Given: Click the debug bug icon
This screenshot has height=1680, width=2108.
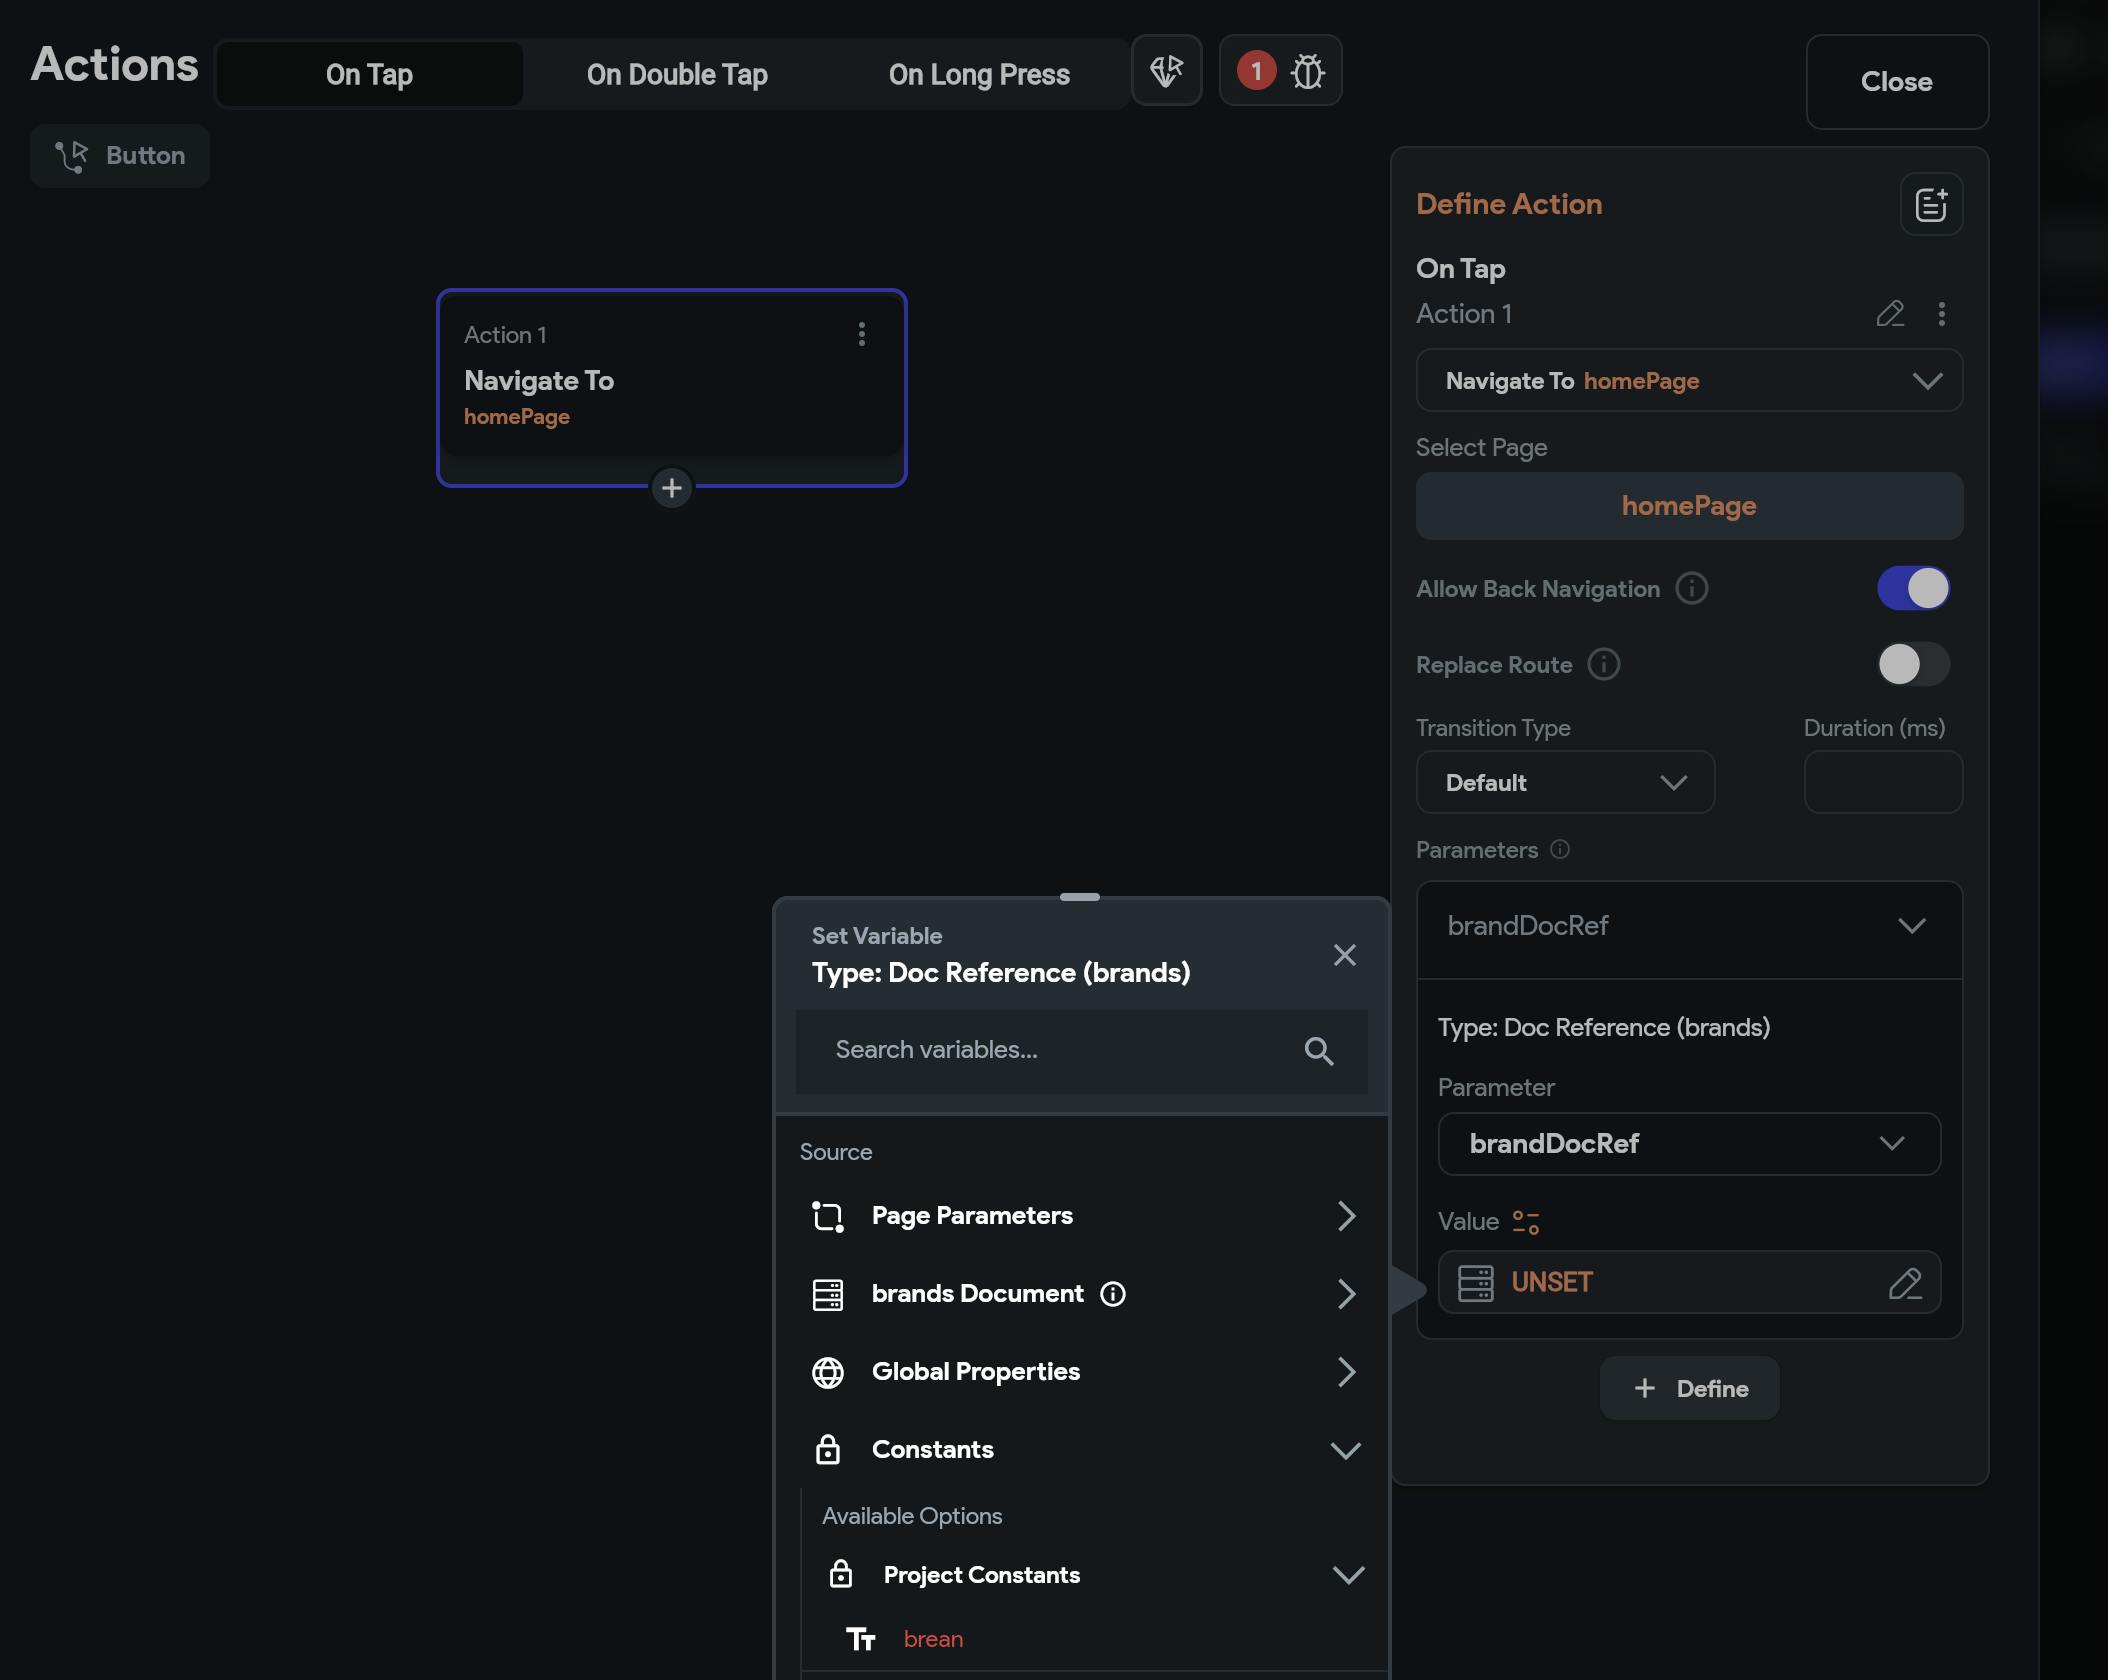Looking at the screenshot, I should [x=1307, y=71].
